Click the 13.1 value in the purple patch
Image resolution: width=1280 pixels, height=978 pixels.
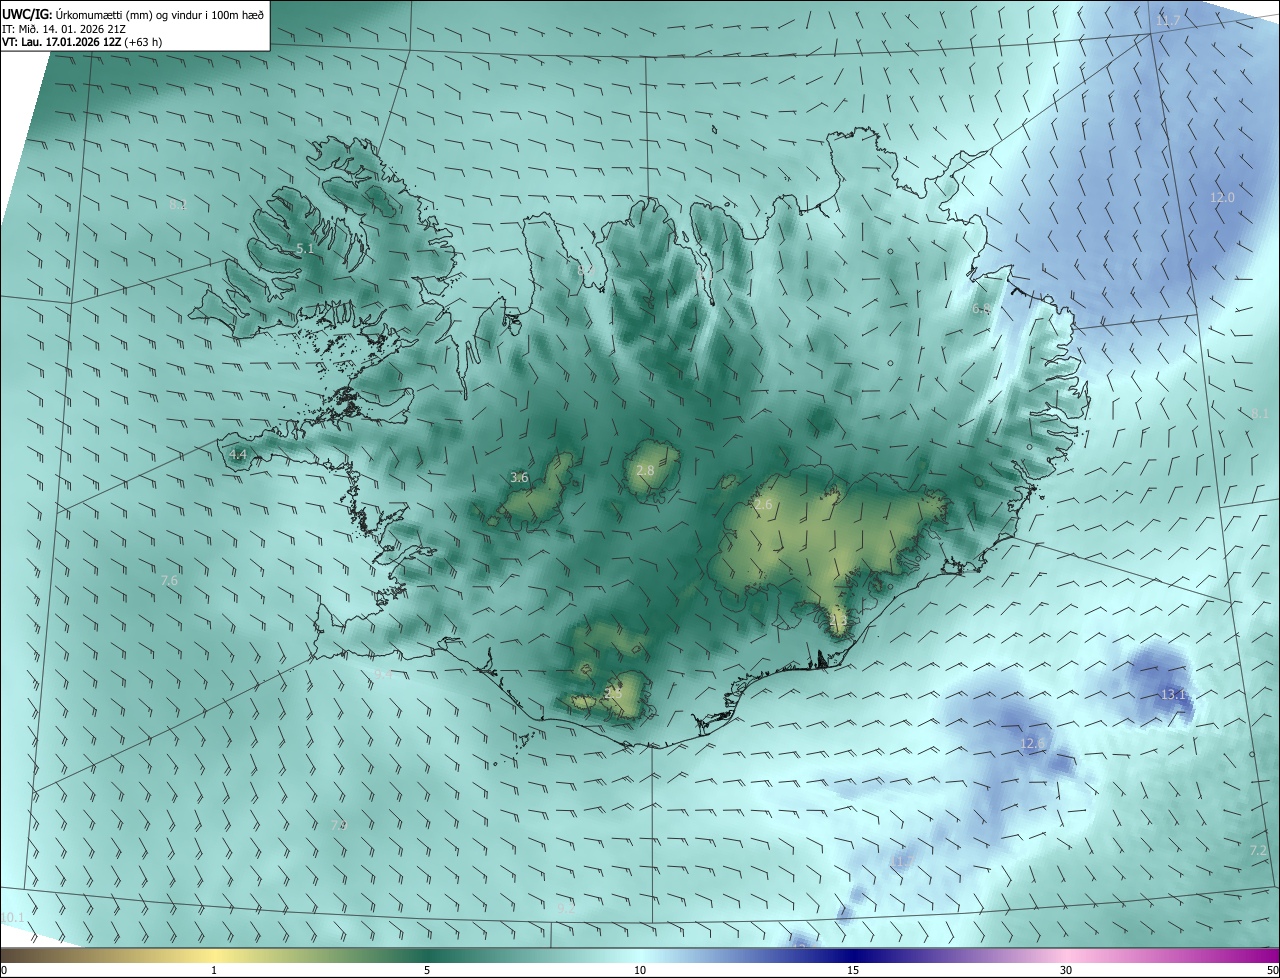pos(1174,694)
